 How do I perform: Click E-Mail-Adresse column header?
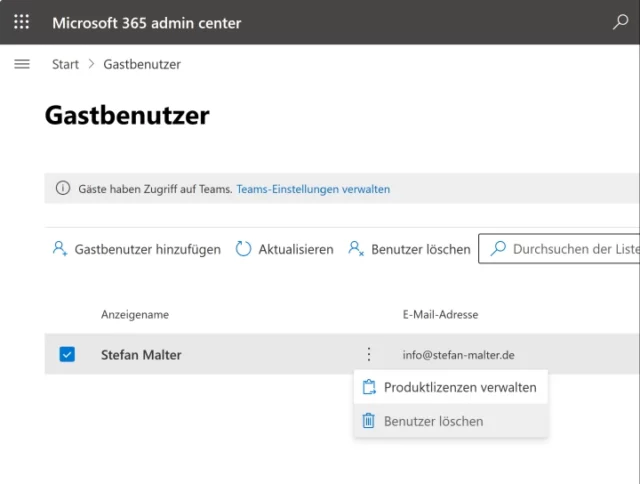click(x=440, y=315)
